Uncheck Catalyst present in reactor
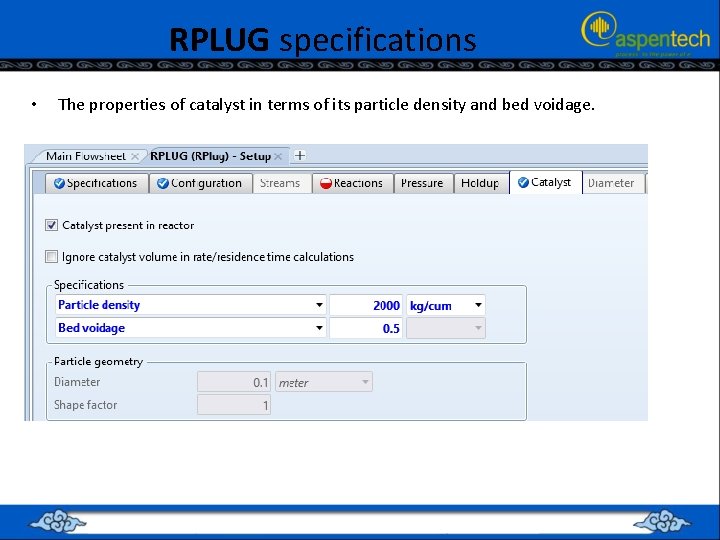Screen dimensions: 720x540 pos(51,225)
